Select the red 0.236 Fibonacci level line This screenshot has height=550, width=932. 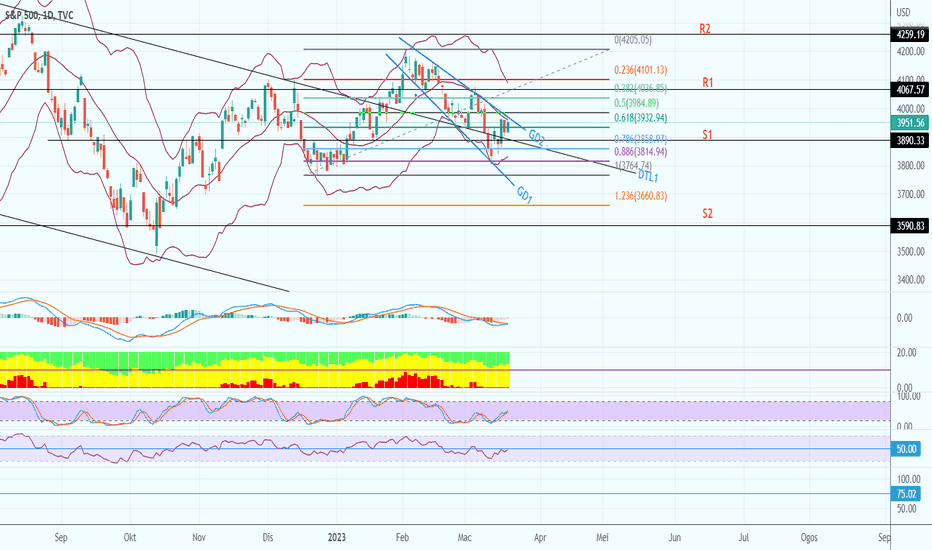tap(456, 79)
